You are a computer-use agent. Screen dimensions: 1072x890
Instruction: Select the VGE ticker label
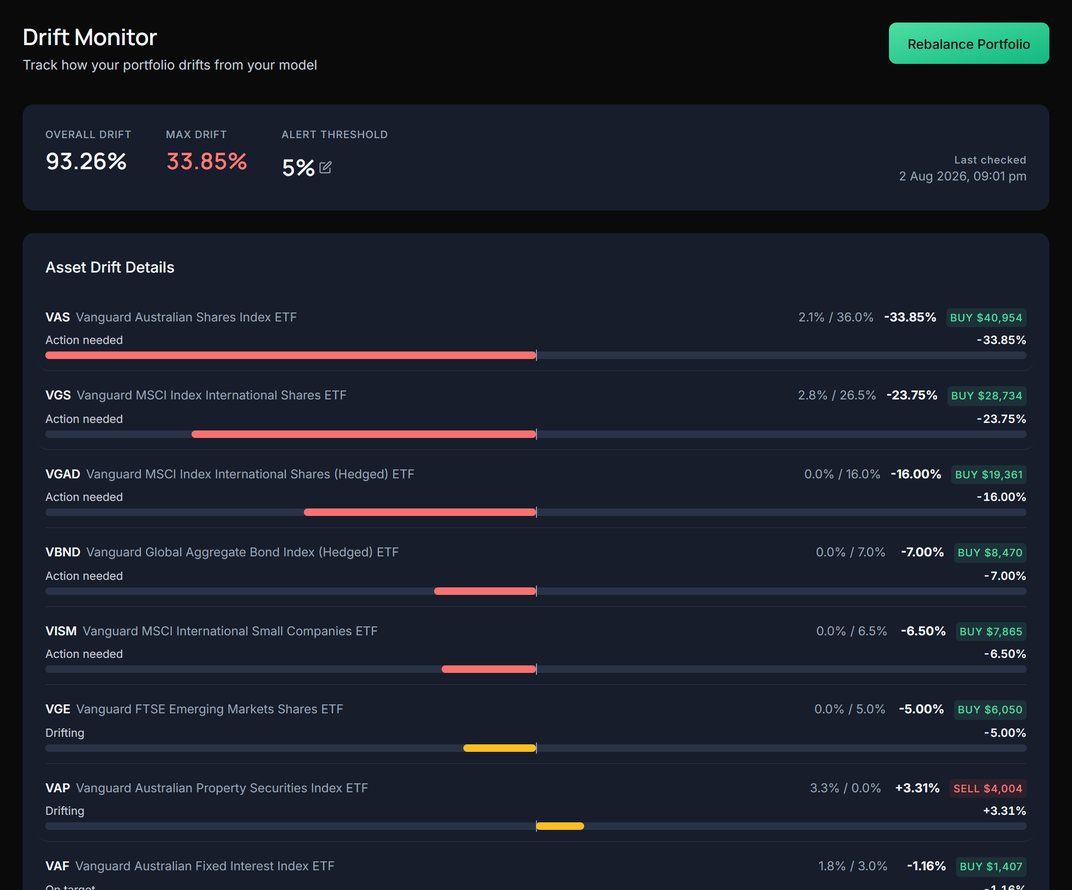(58, 710)
